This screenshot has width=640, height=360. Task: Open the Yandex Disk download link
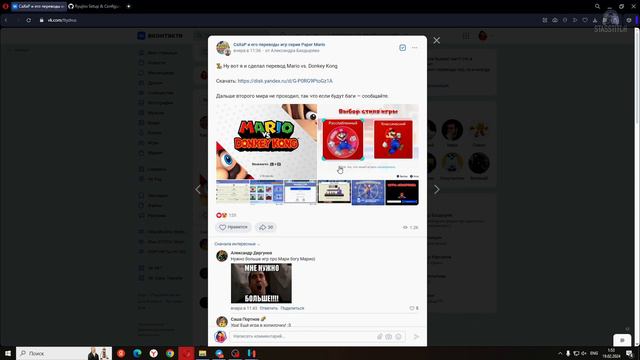(x=285, y=81)
